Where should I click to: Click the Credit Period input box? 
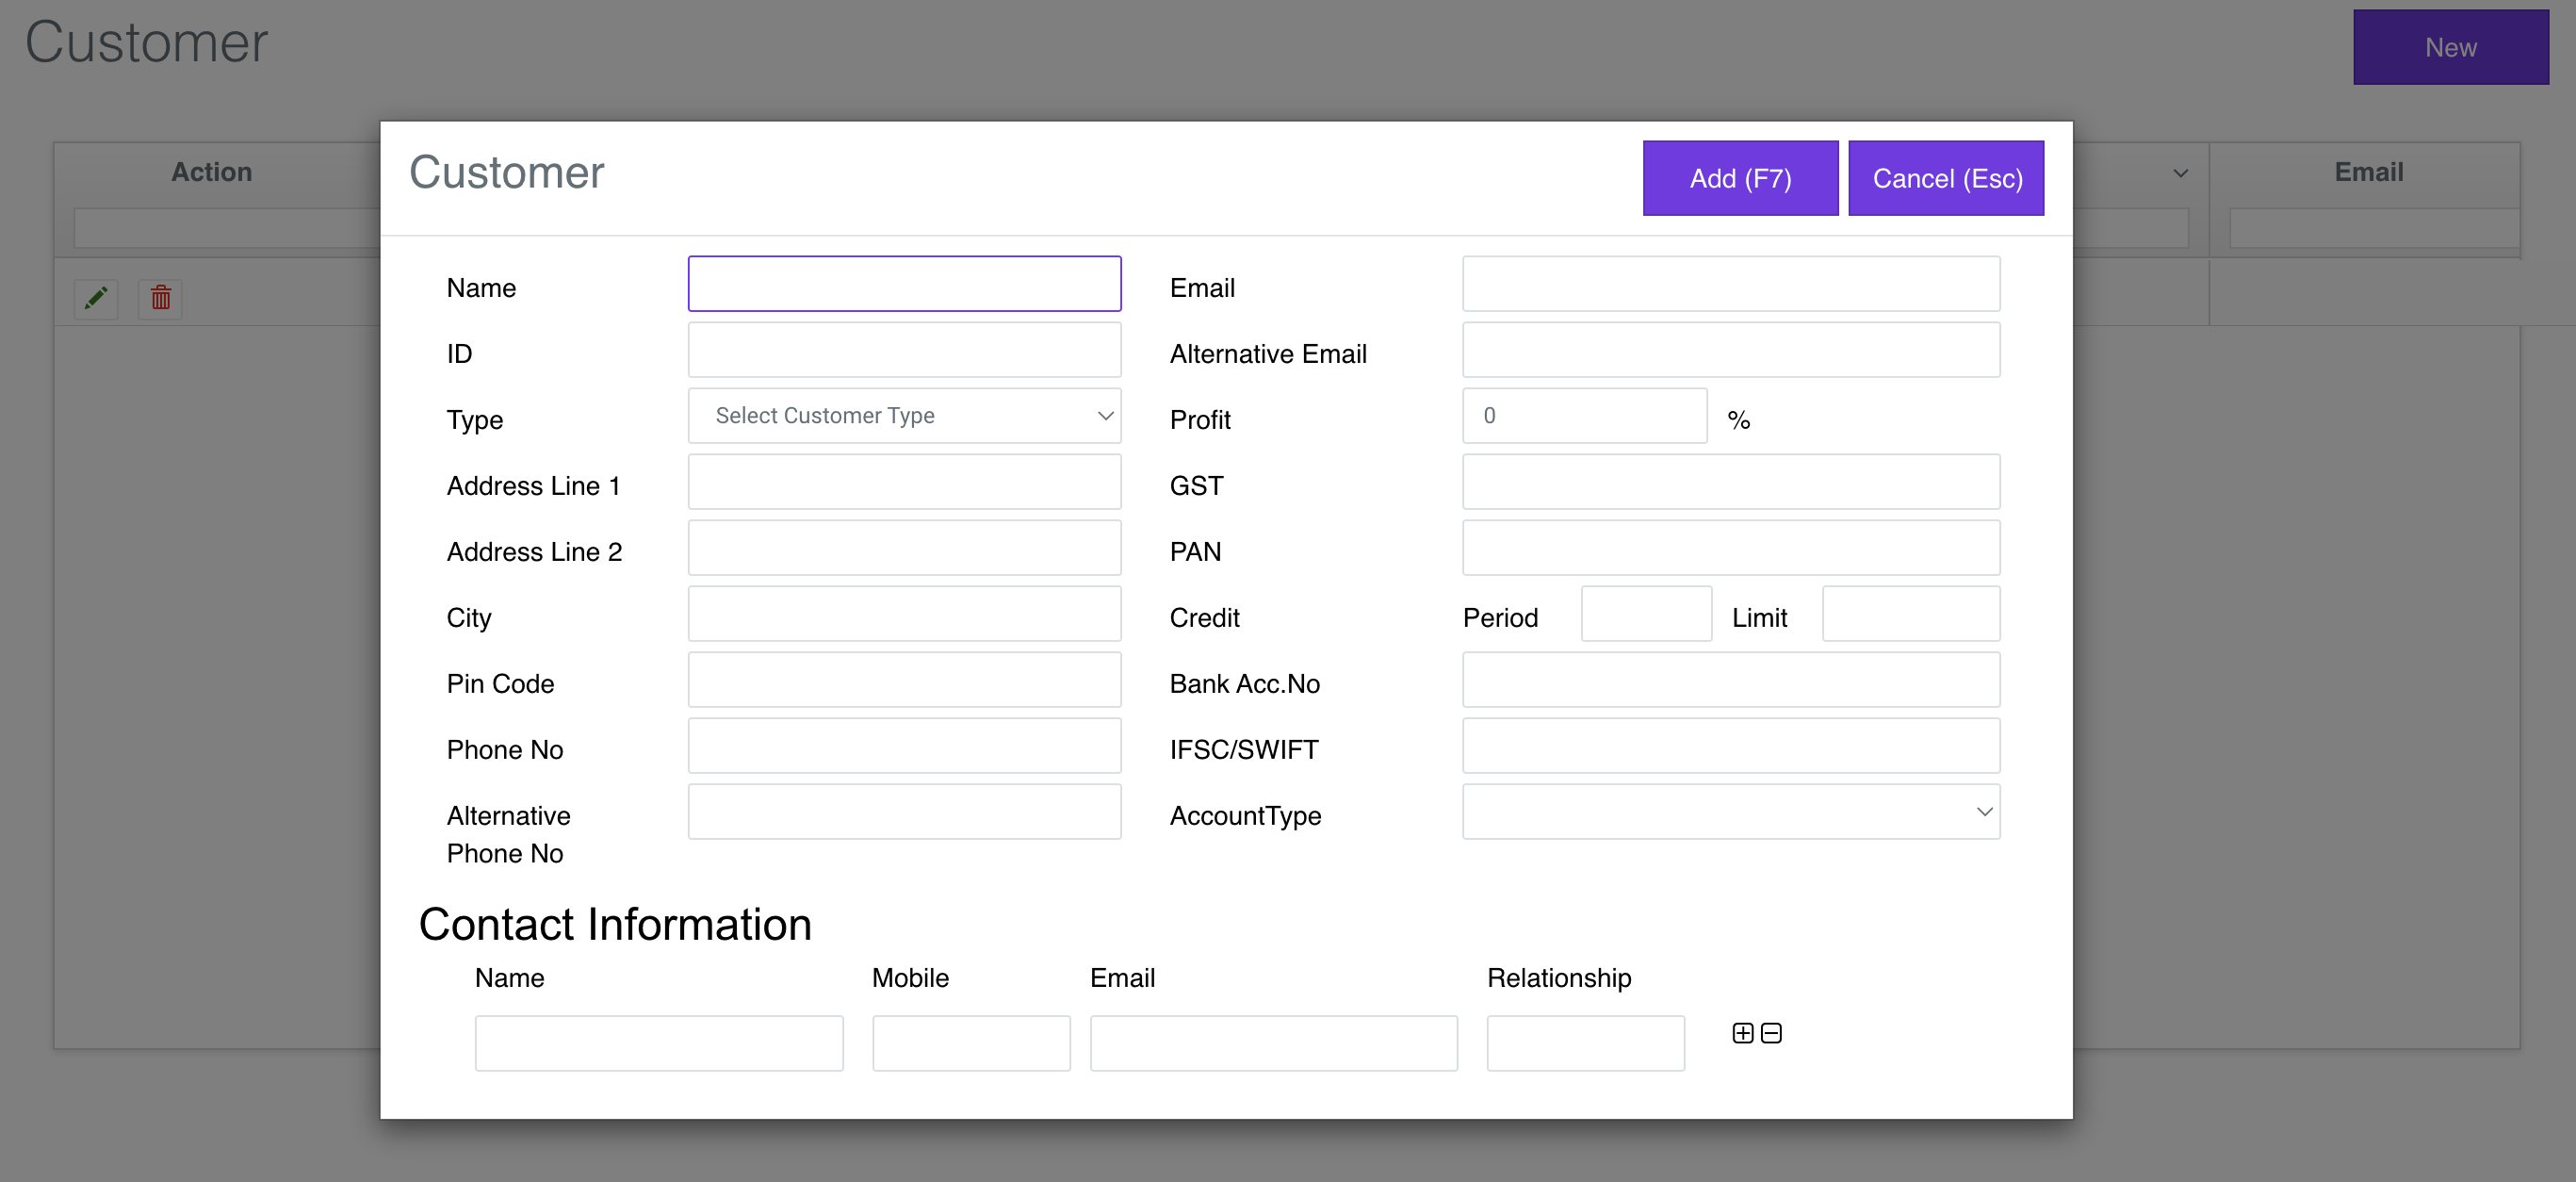[1646, 614]
